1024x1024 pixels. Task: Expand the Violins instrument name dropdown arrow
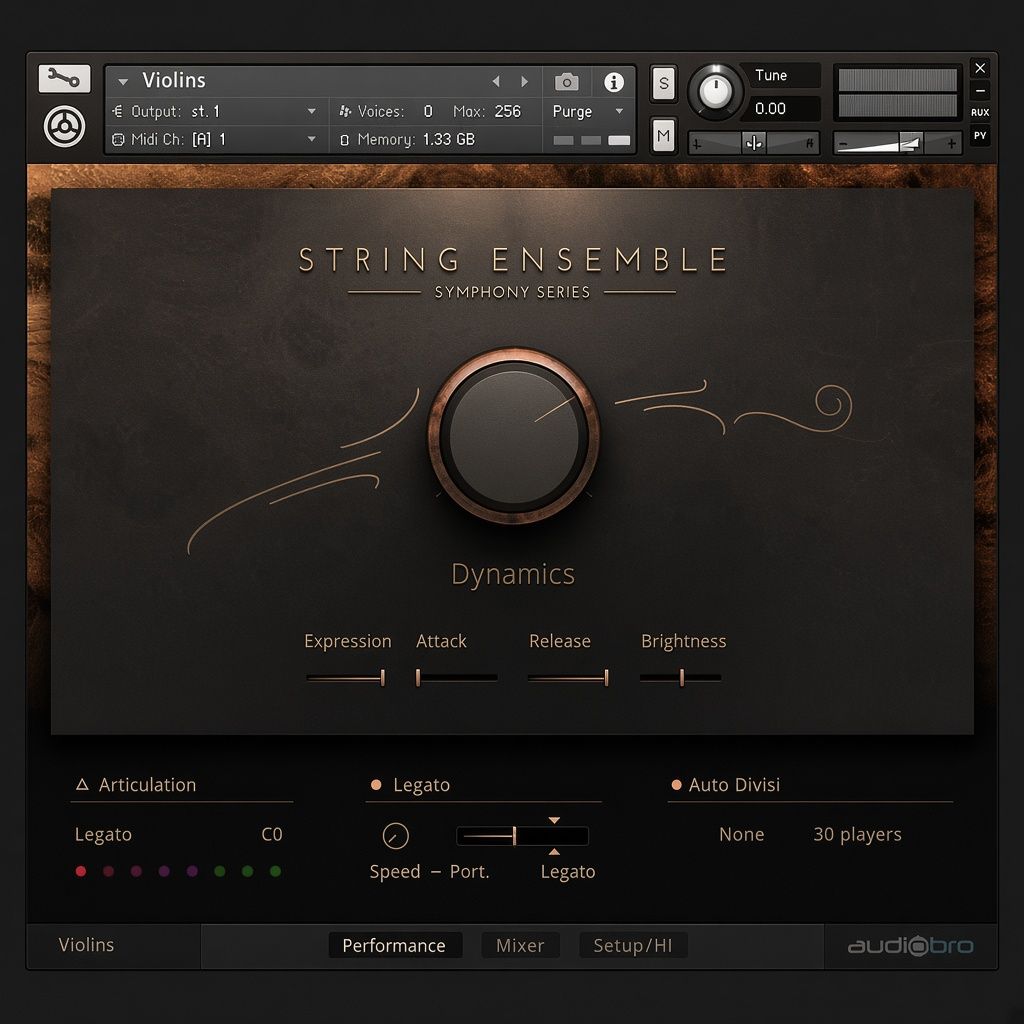pos(123,82)
